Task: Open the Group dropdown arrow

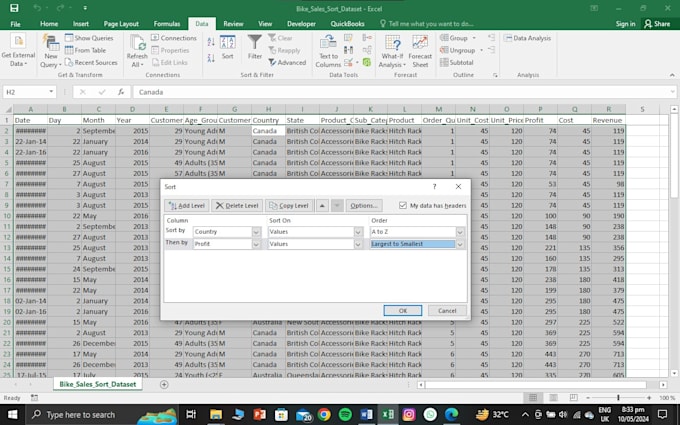Action: pos(474,38)
